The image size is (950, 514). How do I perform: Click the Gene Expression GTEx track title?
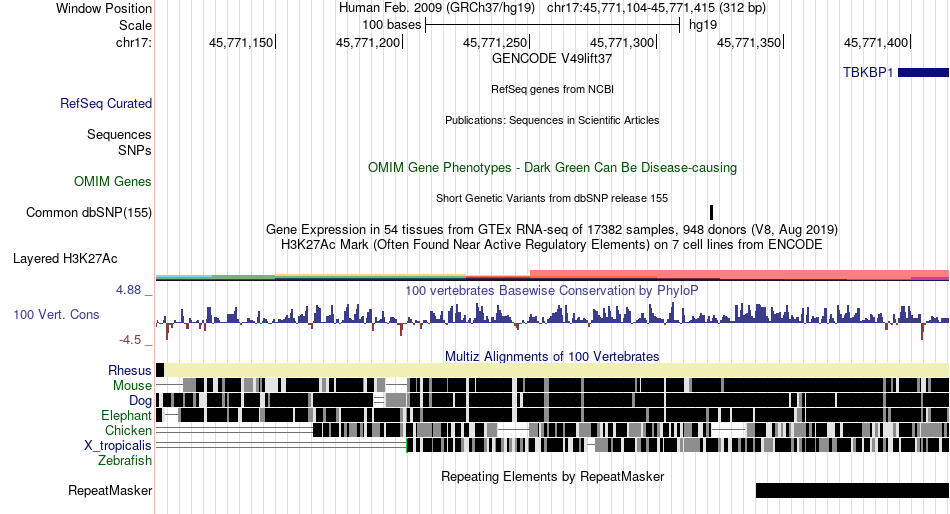coord(552,230)
